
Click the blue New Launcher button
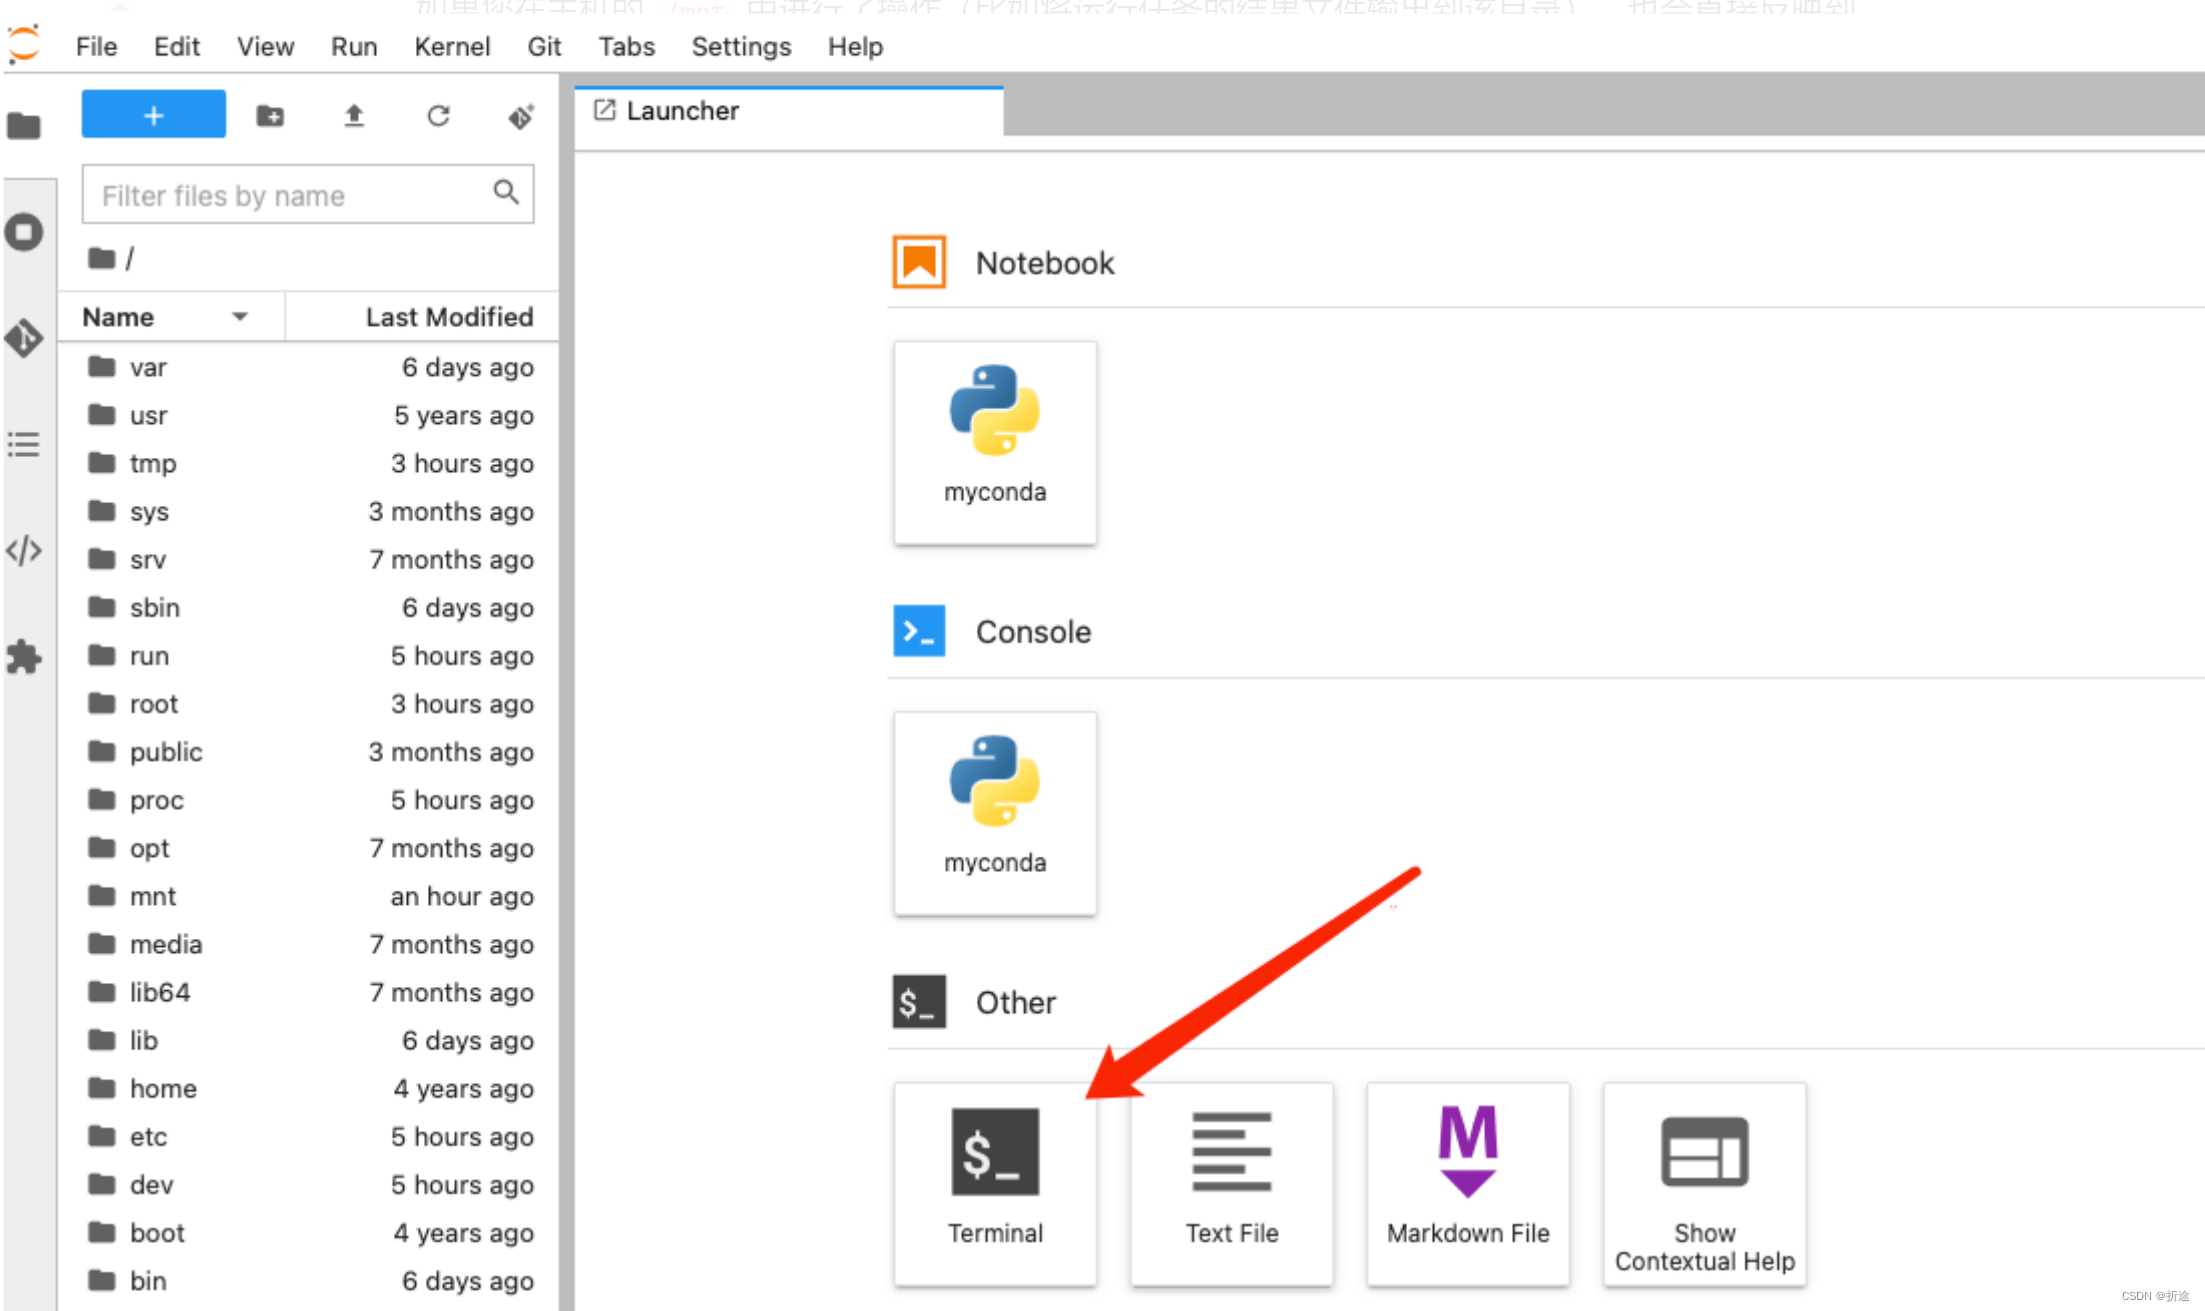click(x=153, y=115)
